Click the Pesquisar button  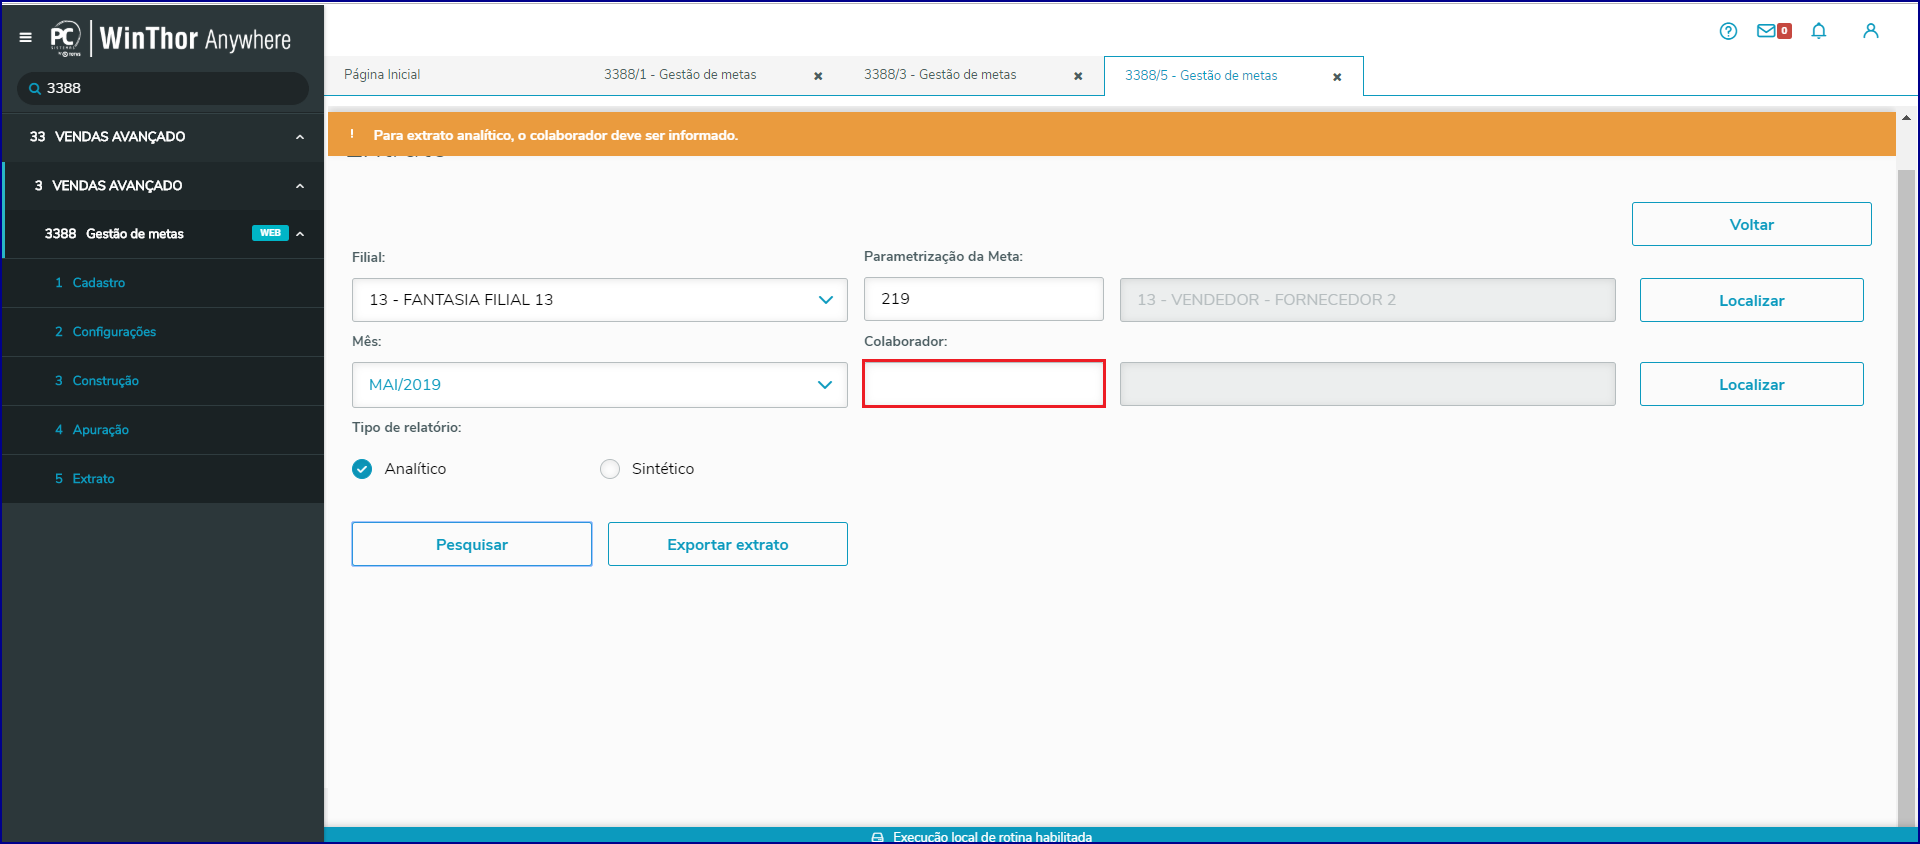coord(472,544)
